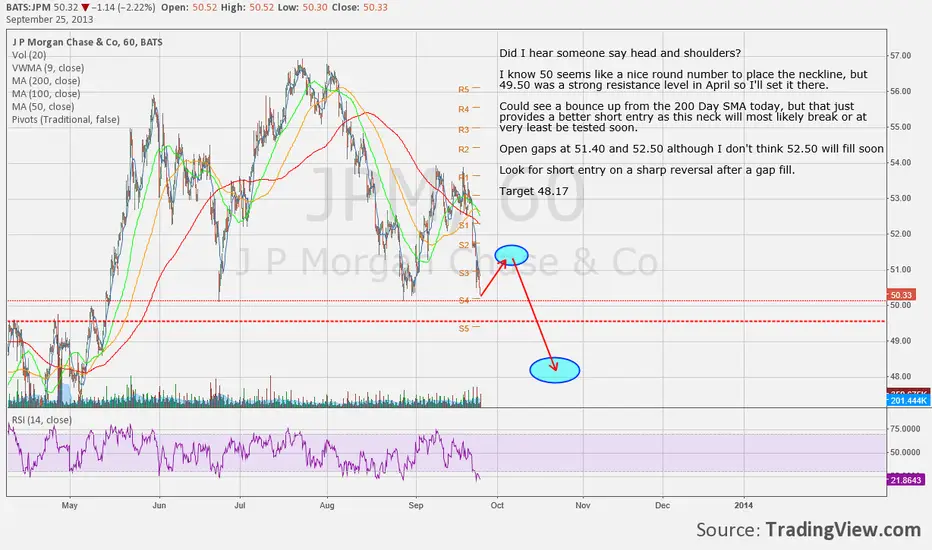932x550 pixels.
Task: Click the Oct label on time axis
Action: pyautogui.click(x=497, y=505)
